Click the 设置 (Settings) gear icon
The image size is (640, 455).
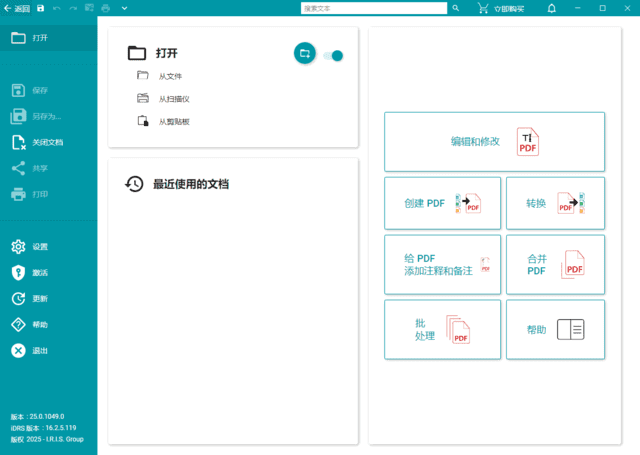click(x=18, y=247)
